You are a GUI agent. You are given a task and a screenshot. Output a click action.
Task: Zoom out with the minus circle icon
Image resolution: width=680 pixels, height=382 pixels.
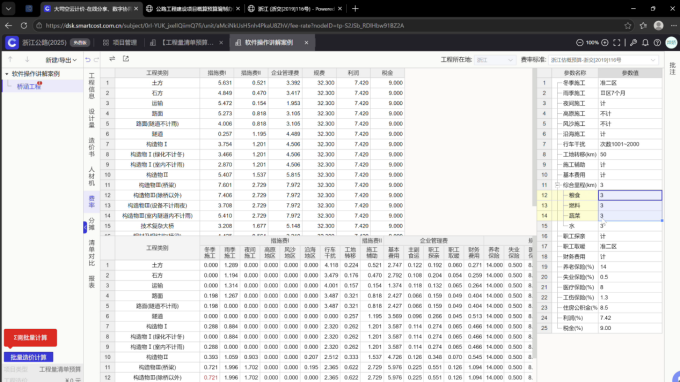click(x=579, y=42)
